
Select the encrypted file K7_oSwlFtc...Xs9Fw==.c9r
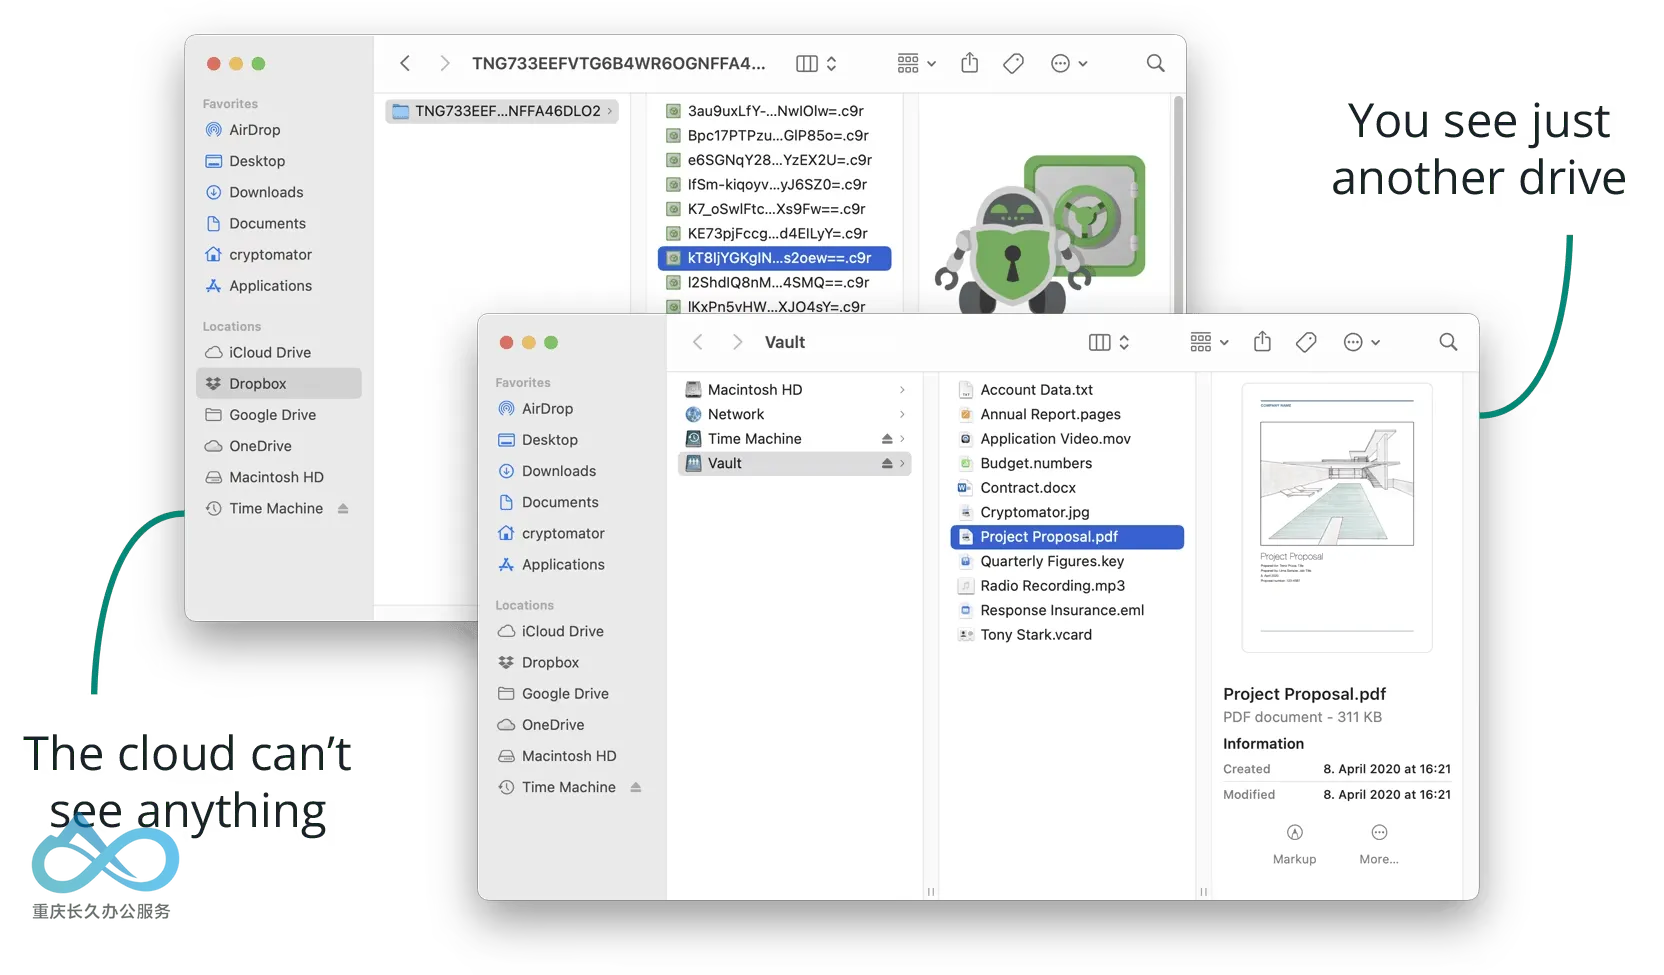pyautogui.click(x=774, y=209)
